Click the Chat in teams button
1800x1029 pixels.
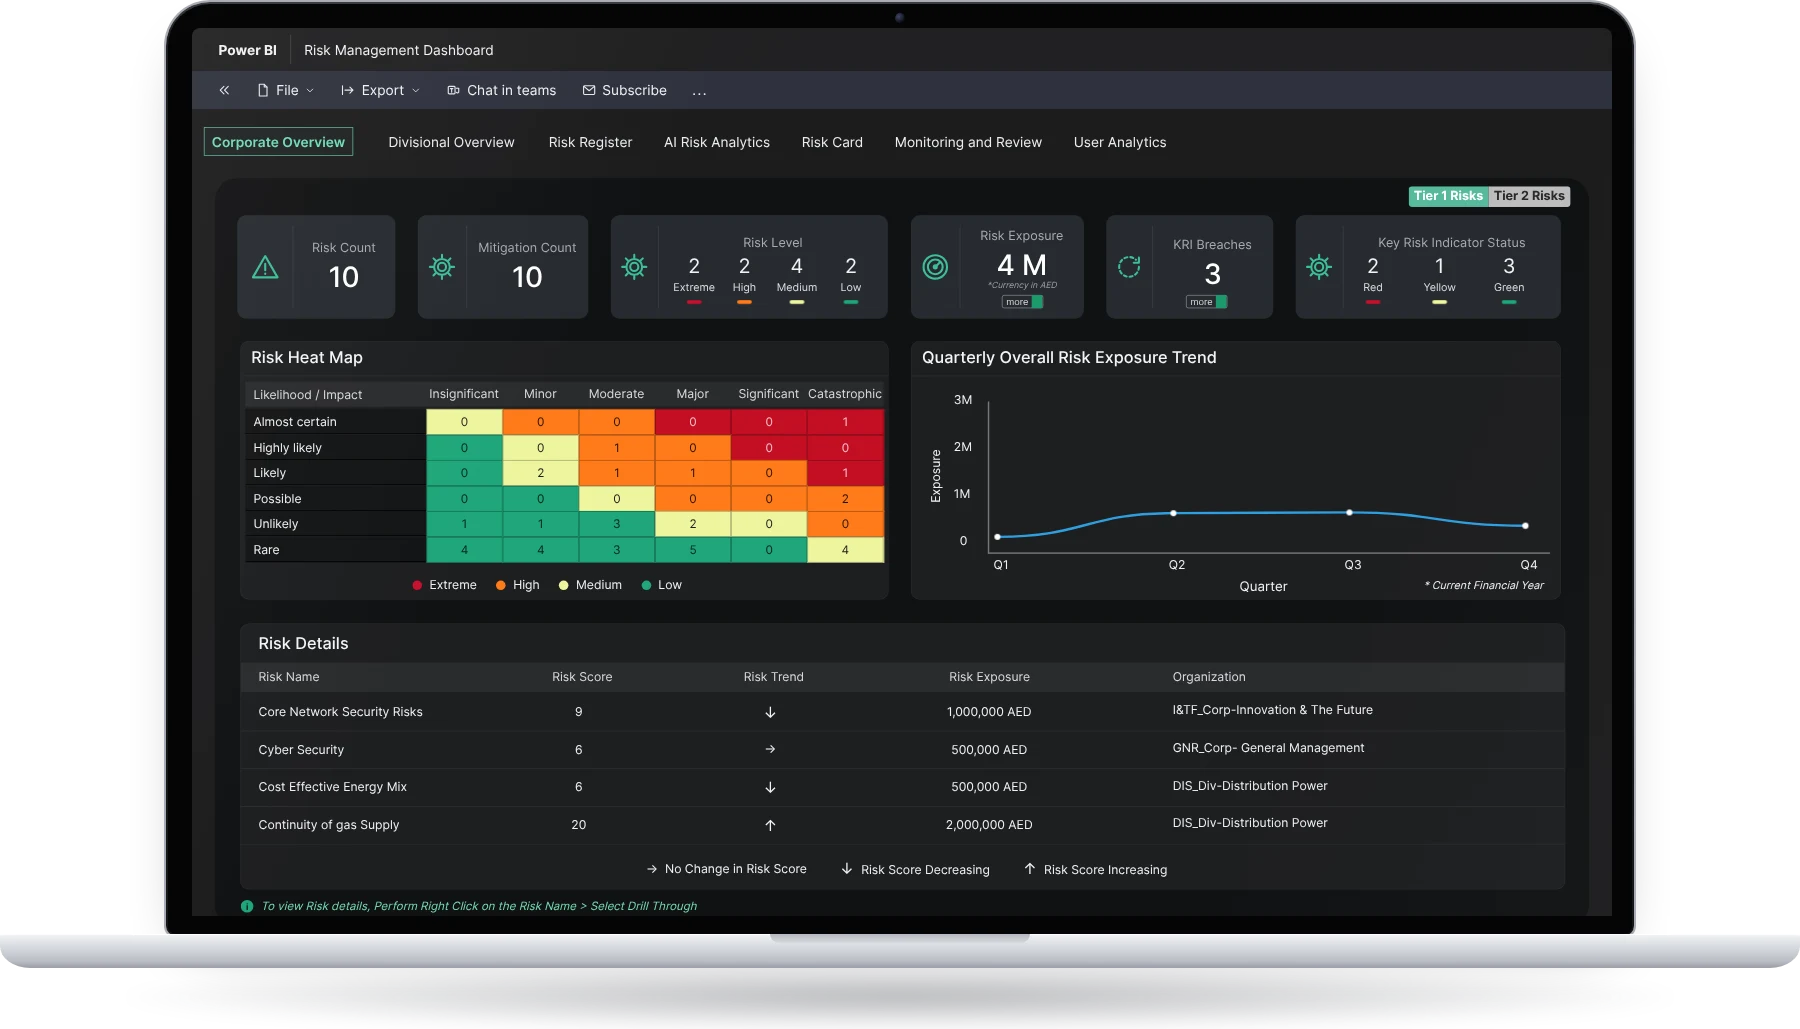click(502, 90)
